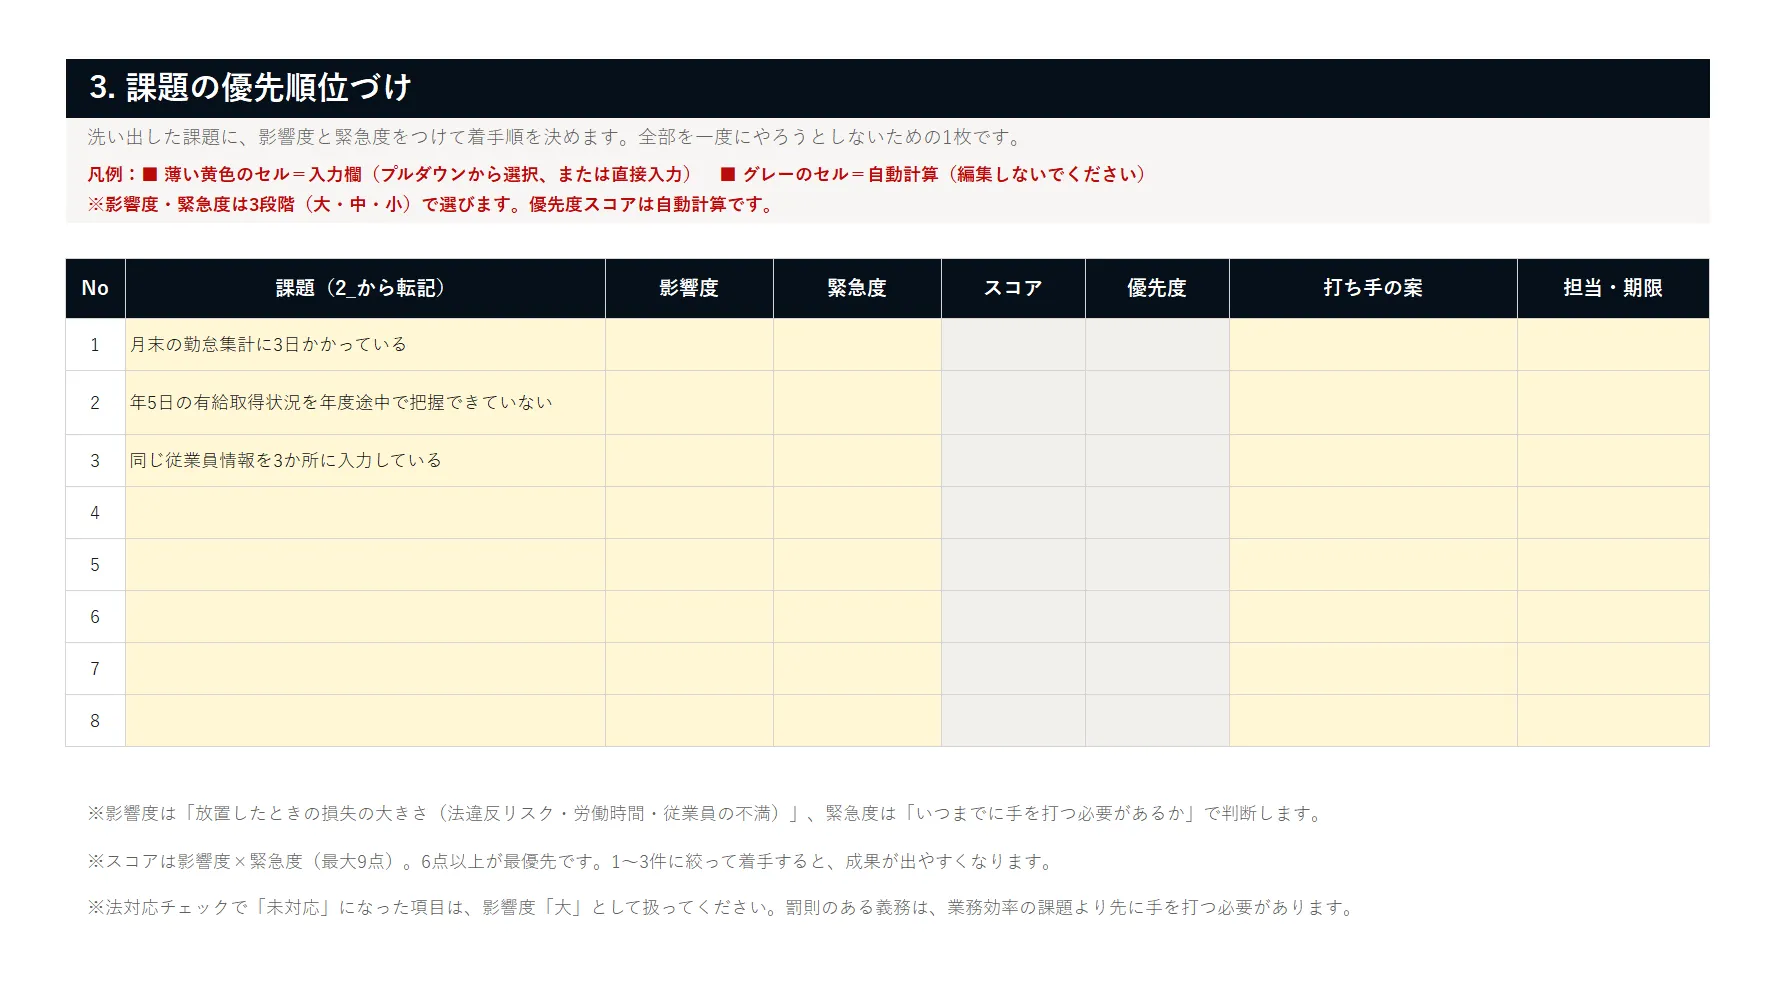
Task: Select the cell '同じ従業員情報を3か所に入力している'
Action: [365, 461]
